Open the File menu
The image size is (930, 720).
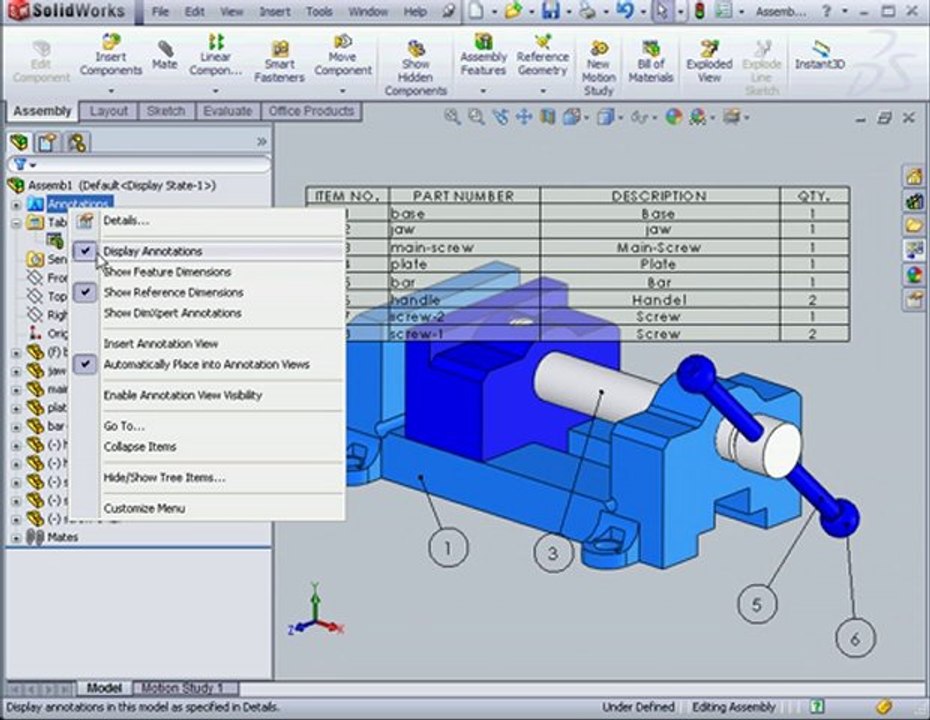pos(160,11)
